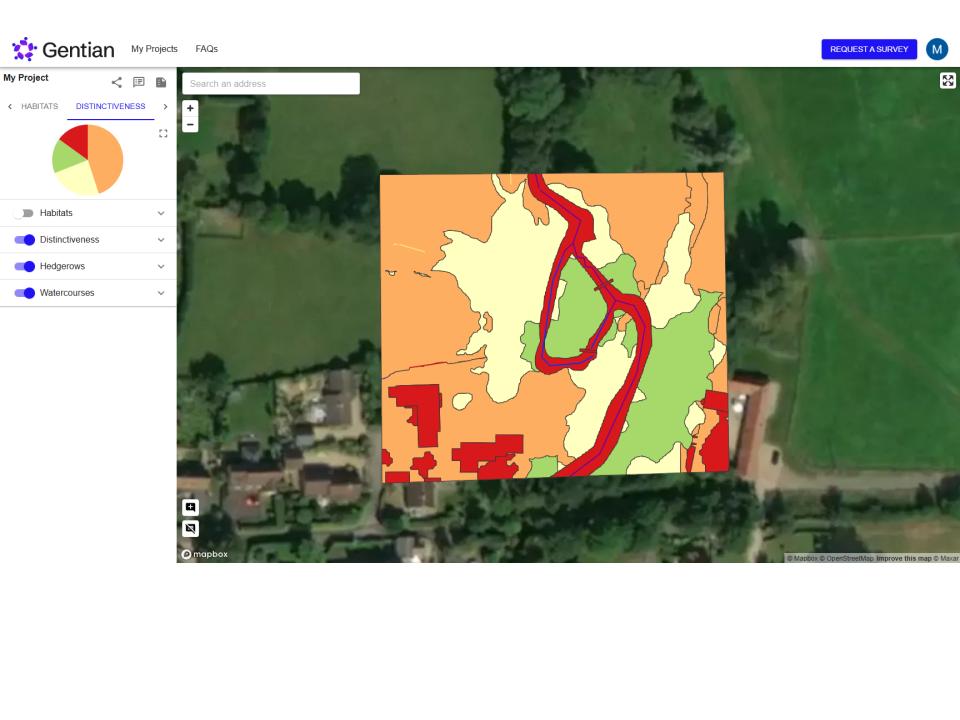
Task: Hide comments on the map
Action: (x=190, y=528)
